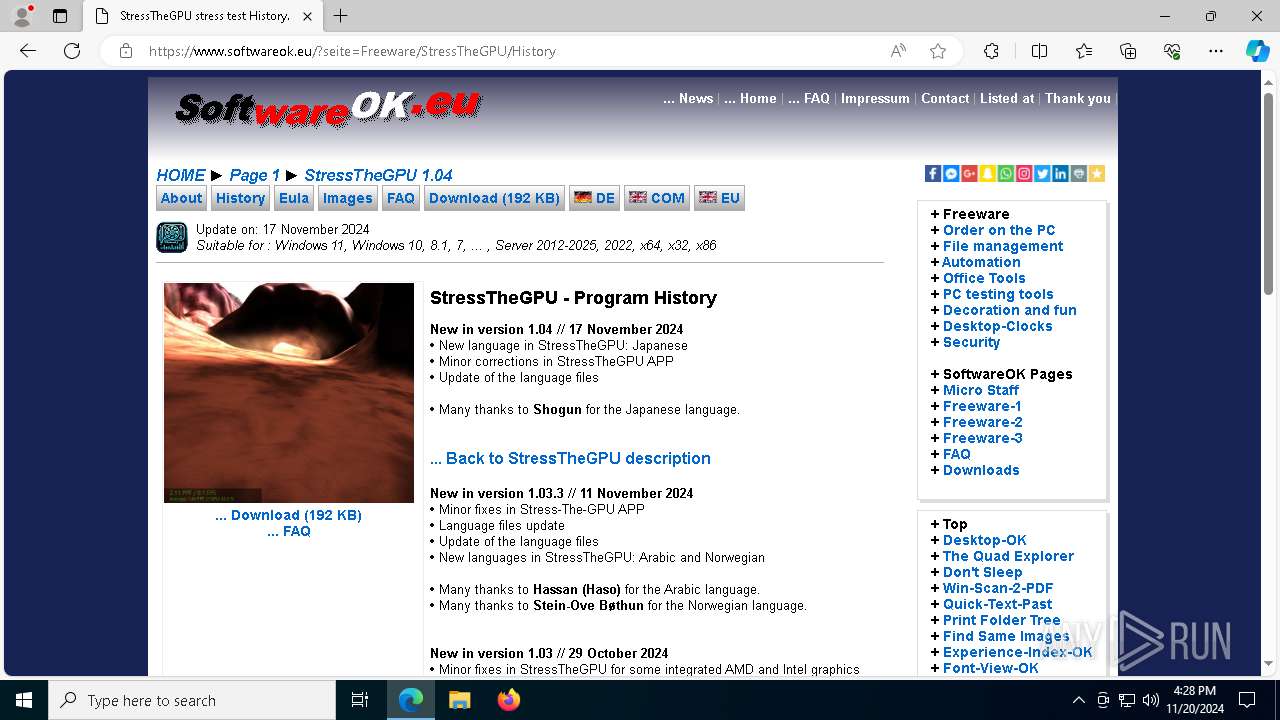Open Browser essentials icon
This screenshot has width=1280, height=720.
coord(1172,51)
